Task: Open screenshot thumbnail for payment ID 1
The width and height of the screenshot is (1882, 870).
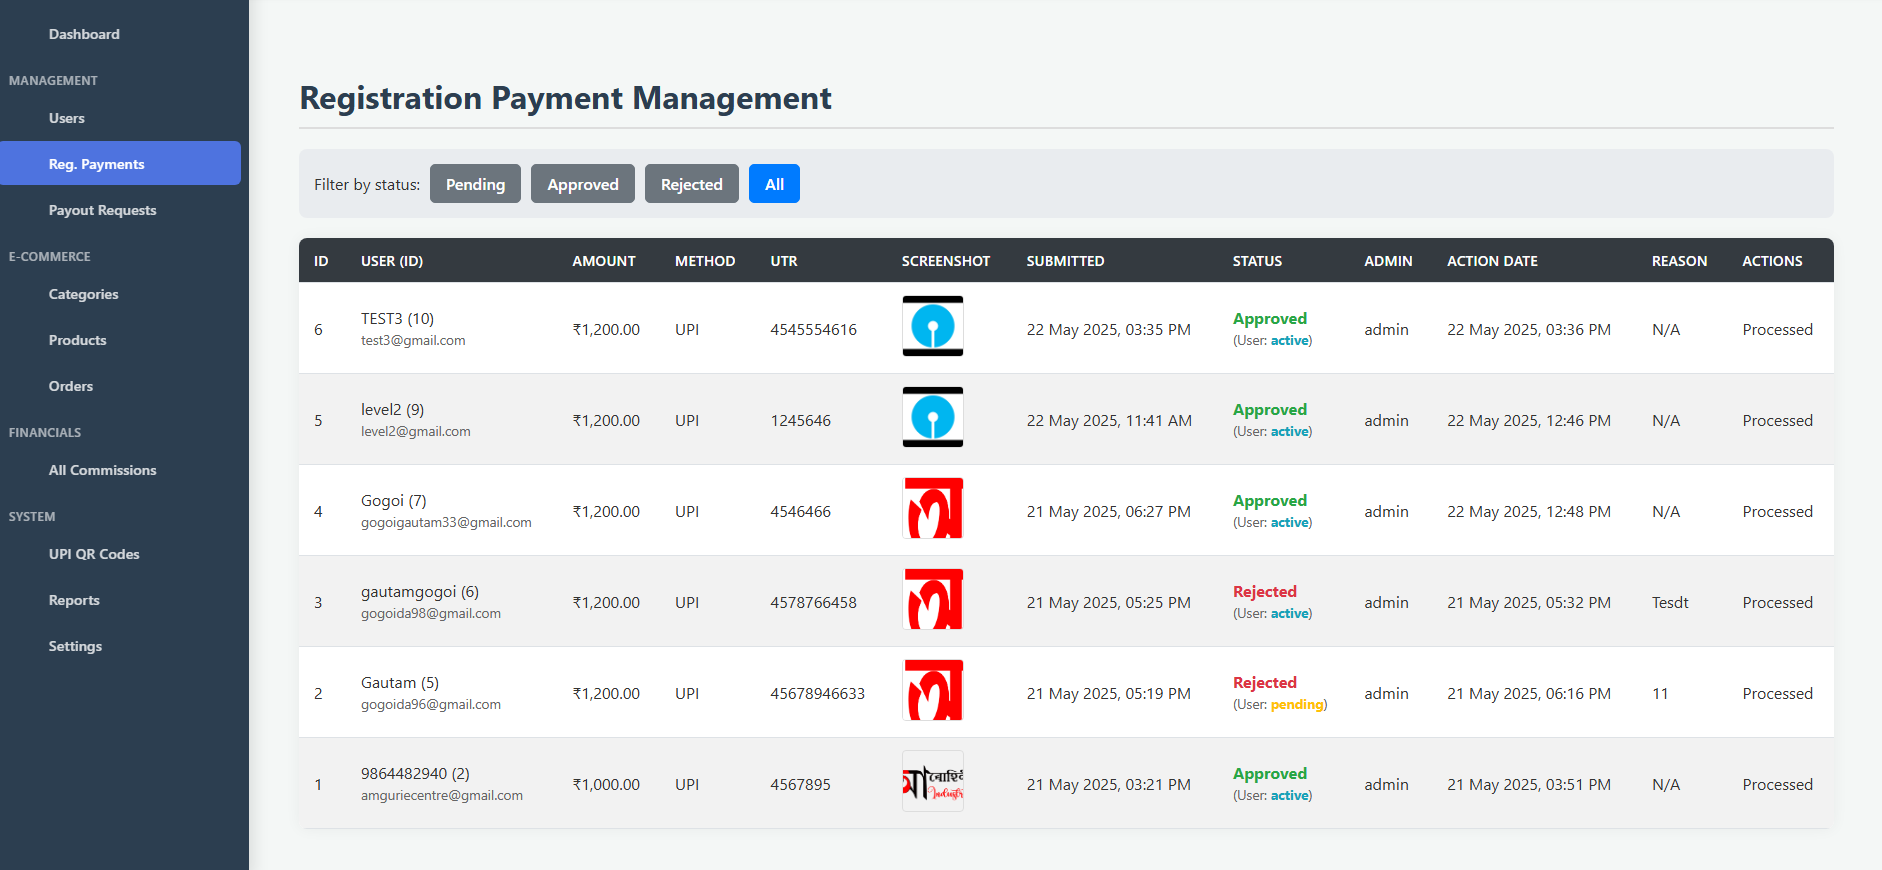Action: pyautogui.click(x=932, y=781)
